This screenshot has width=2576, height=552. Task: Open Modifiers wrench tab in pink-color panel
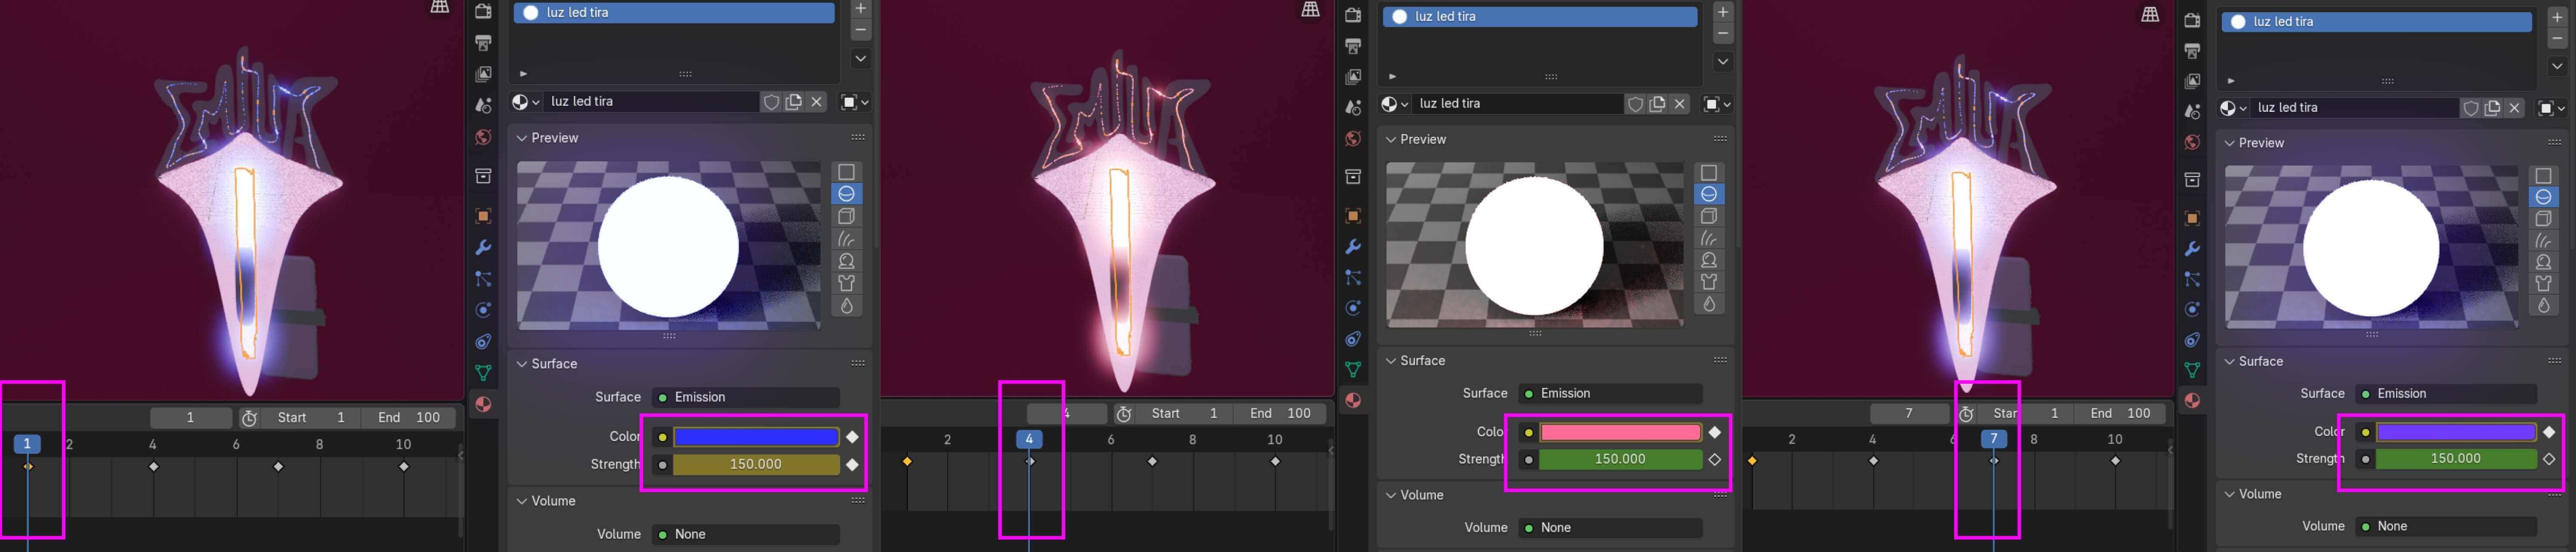[x=1353, y=247]
